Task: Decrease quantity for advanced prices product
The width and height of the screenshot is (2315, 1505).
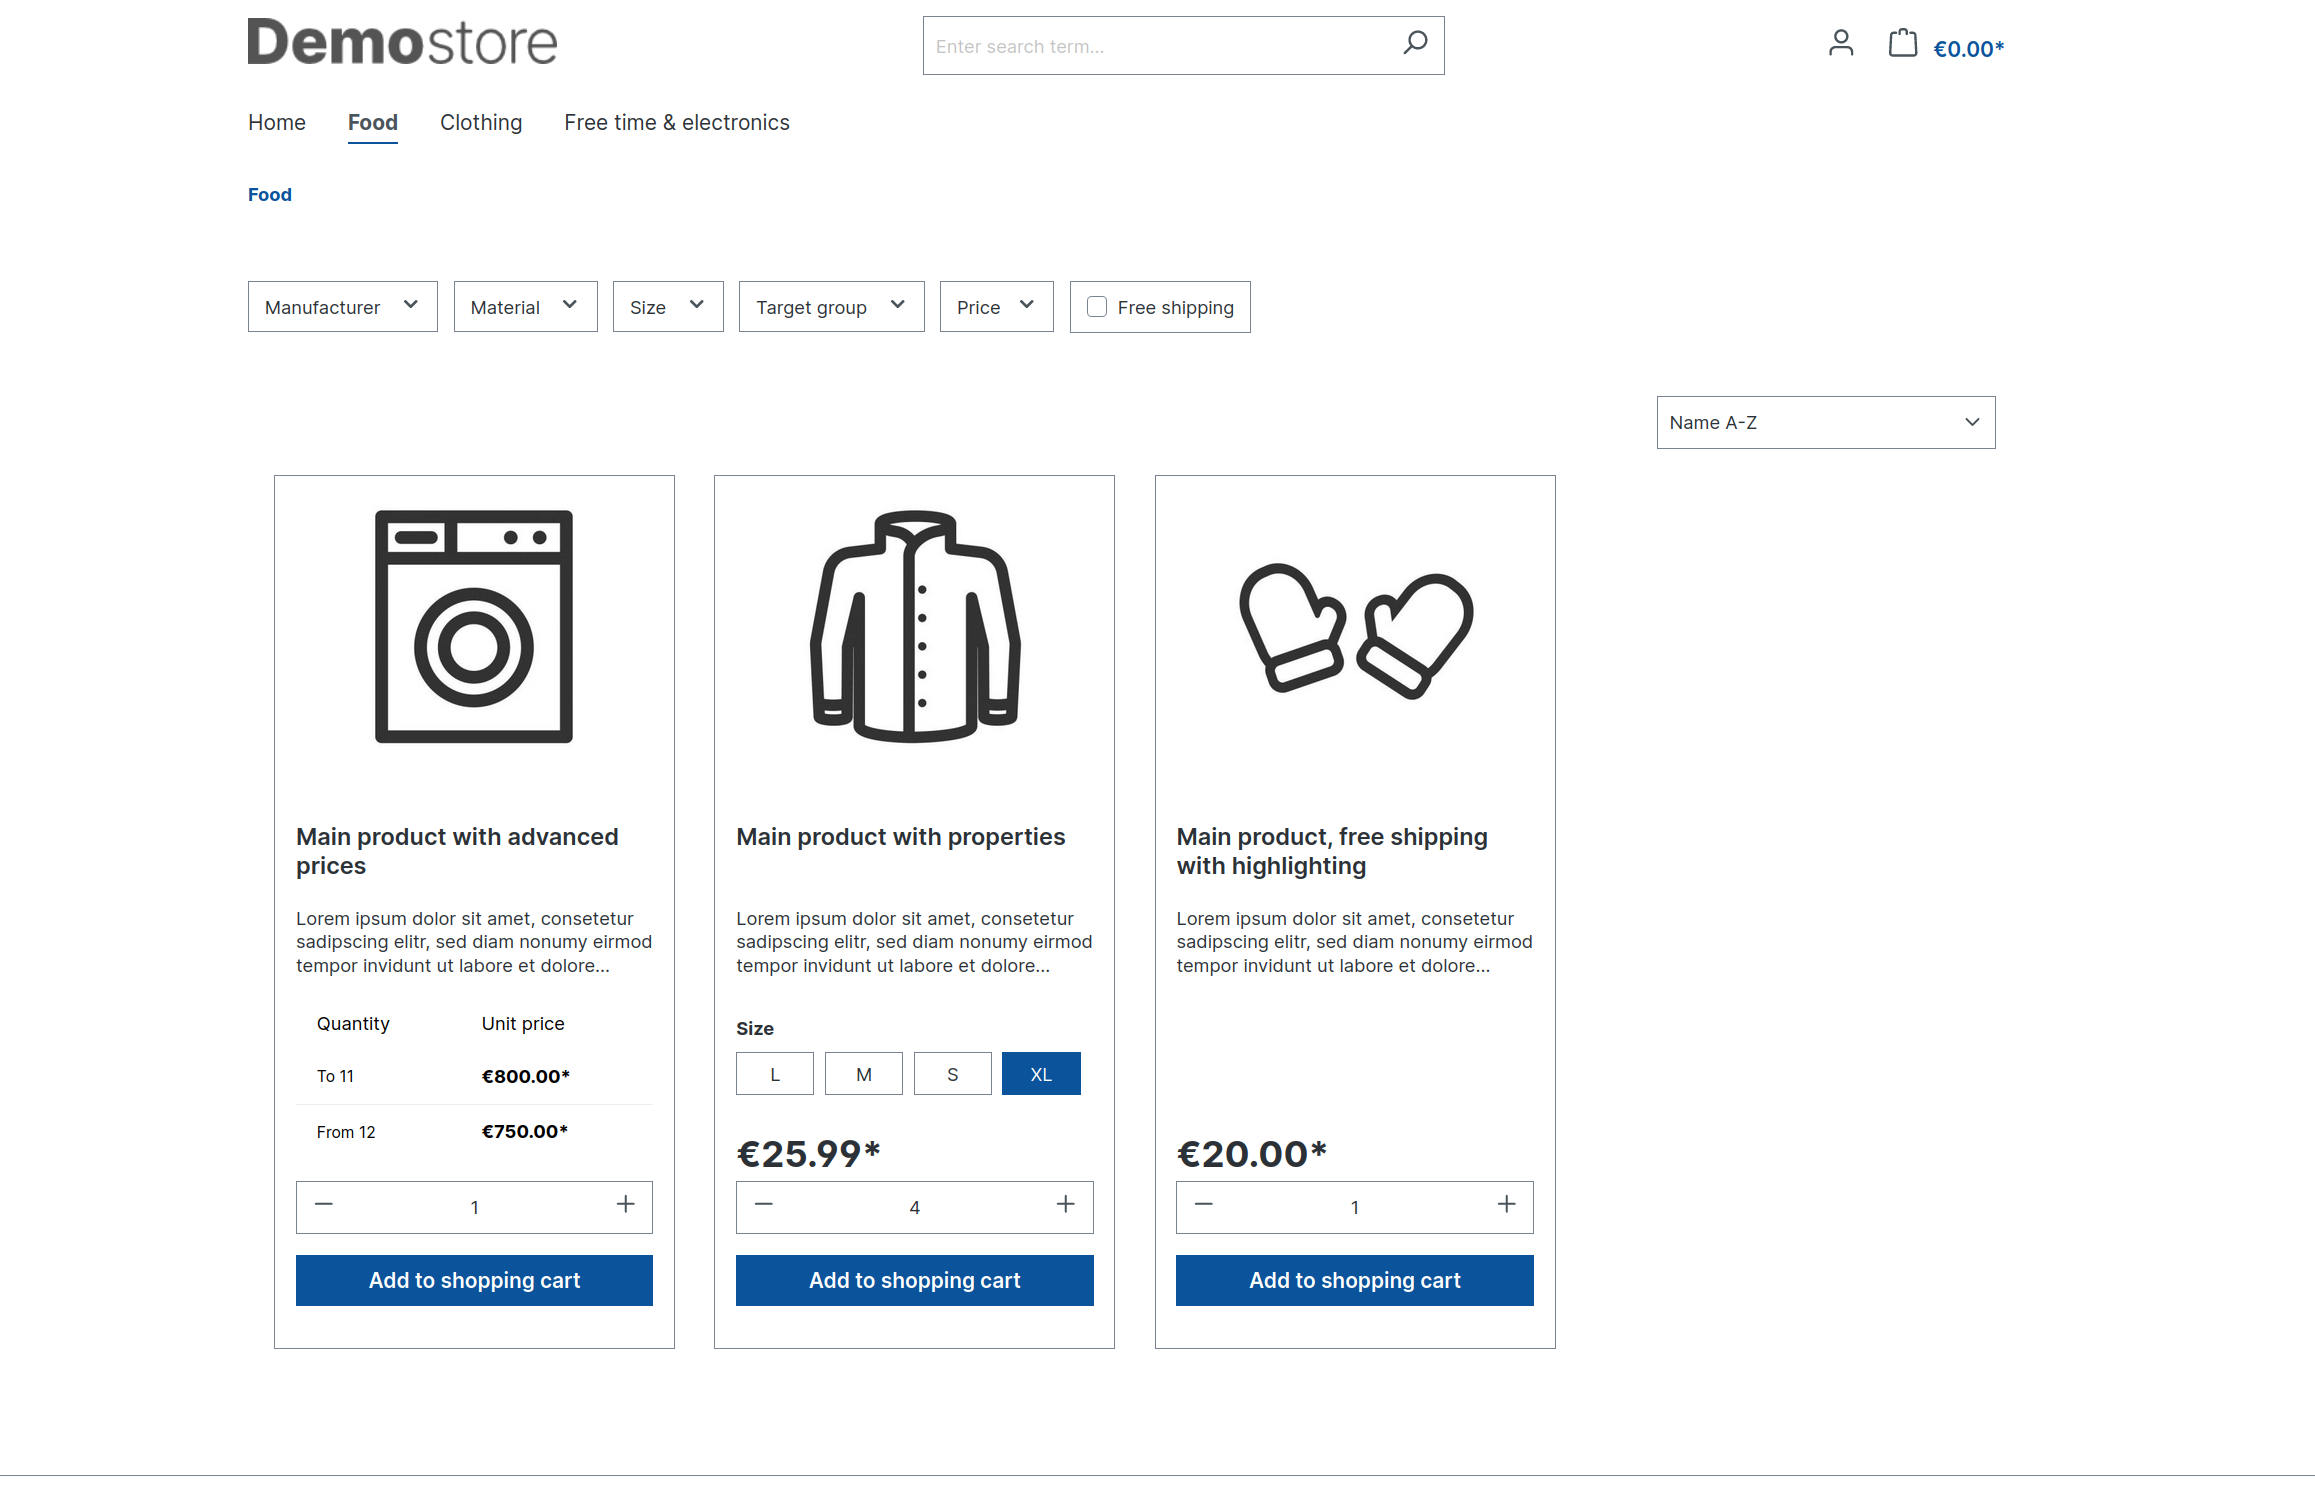Action: pyautogui.click(x=323, y=1205)
